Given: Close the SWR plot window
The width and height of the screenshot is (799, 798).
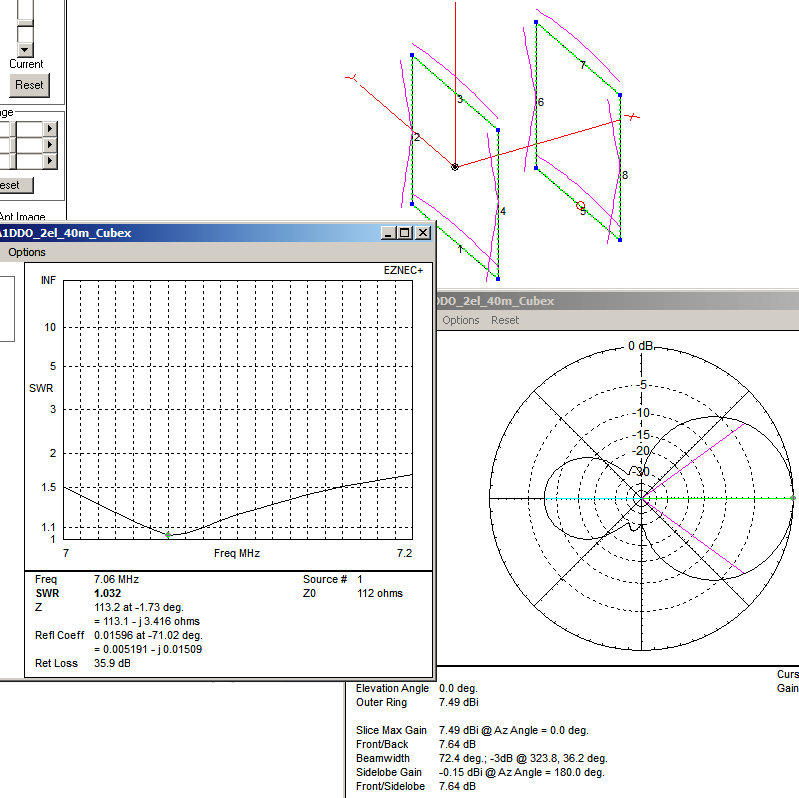Looking at the screenshot, I should tap(423, 233).
